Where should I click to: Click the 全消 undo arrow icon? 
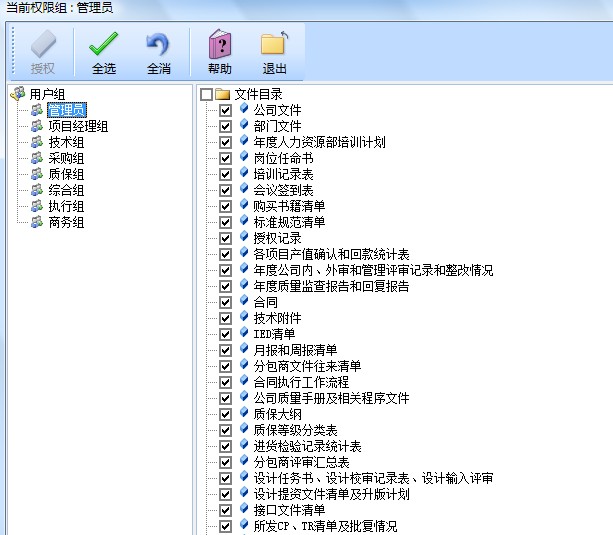click(158, 44)
